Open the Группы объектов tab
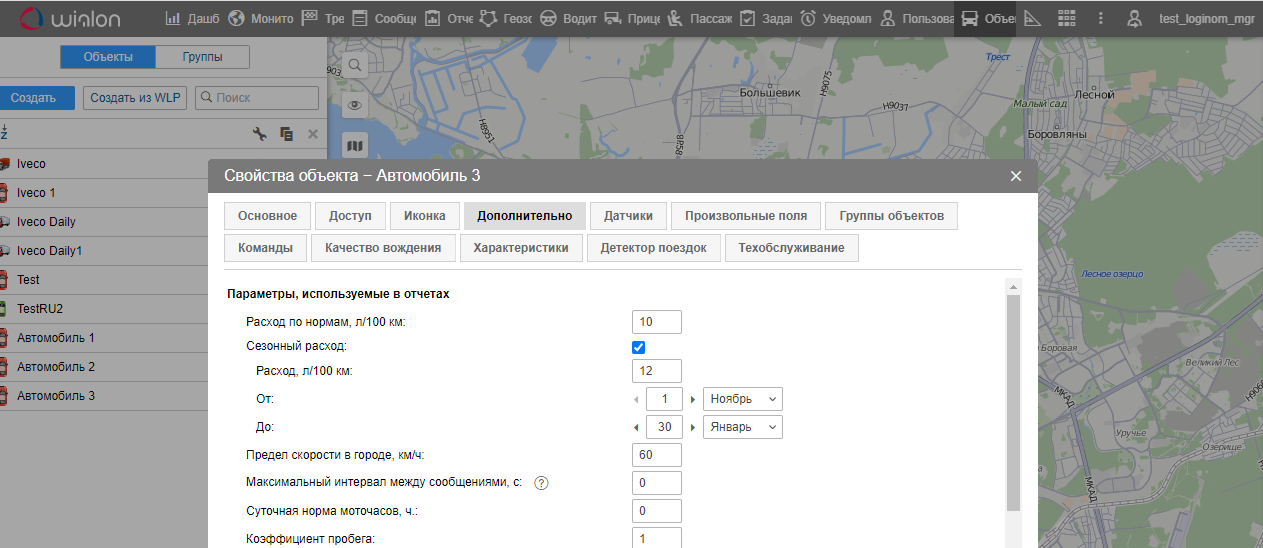Image resolution: width=1263 pixels, height=548 pixels. tap(891, 216)
